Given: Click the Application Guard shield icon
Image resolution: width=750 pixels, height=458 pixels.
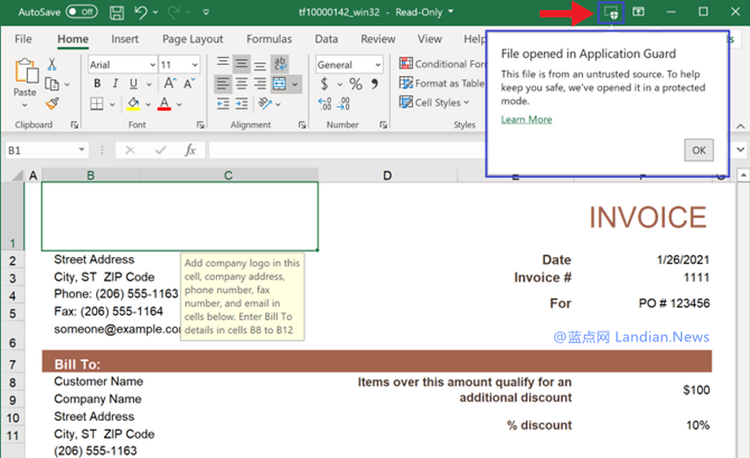Looking at the screenshot, I should tap(610, 12).
